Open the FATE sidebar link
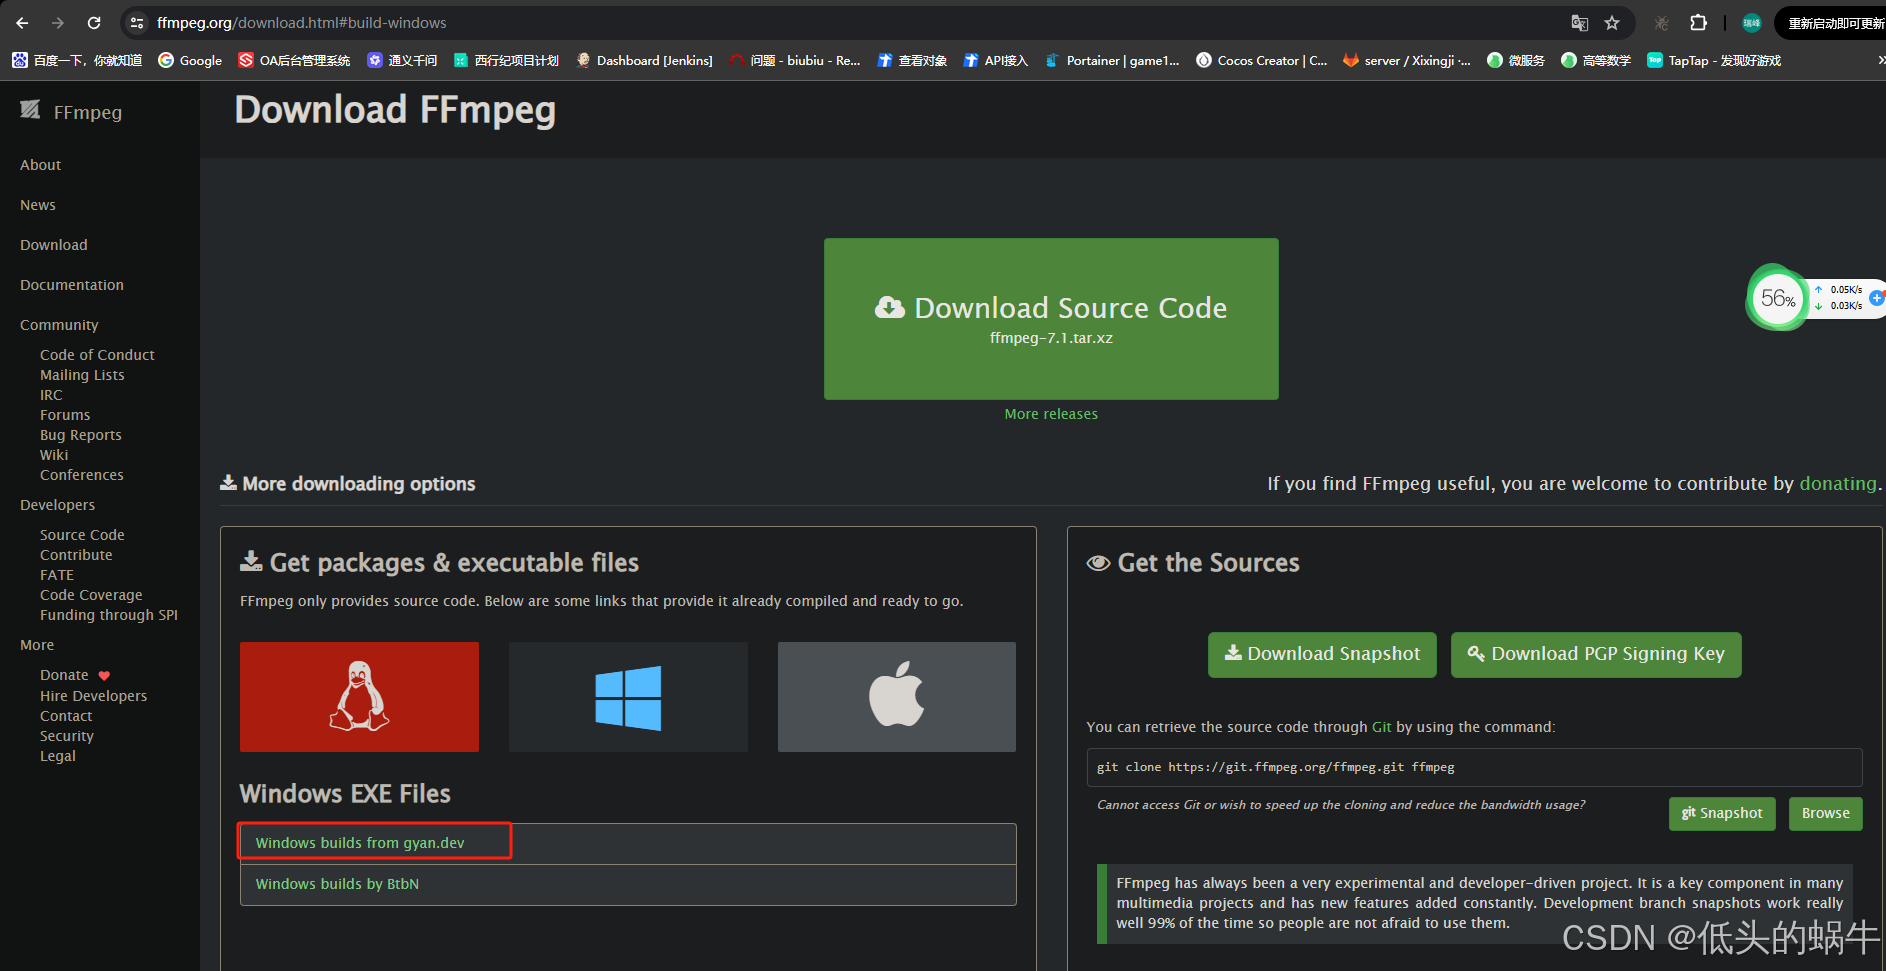1886x971 pixels. (57, 575)
